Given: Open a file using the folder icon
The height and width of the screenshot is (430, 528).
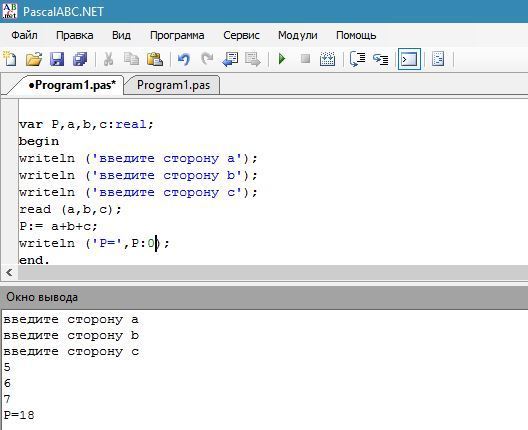Looking at the screenshot, I should point(34,59).
